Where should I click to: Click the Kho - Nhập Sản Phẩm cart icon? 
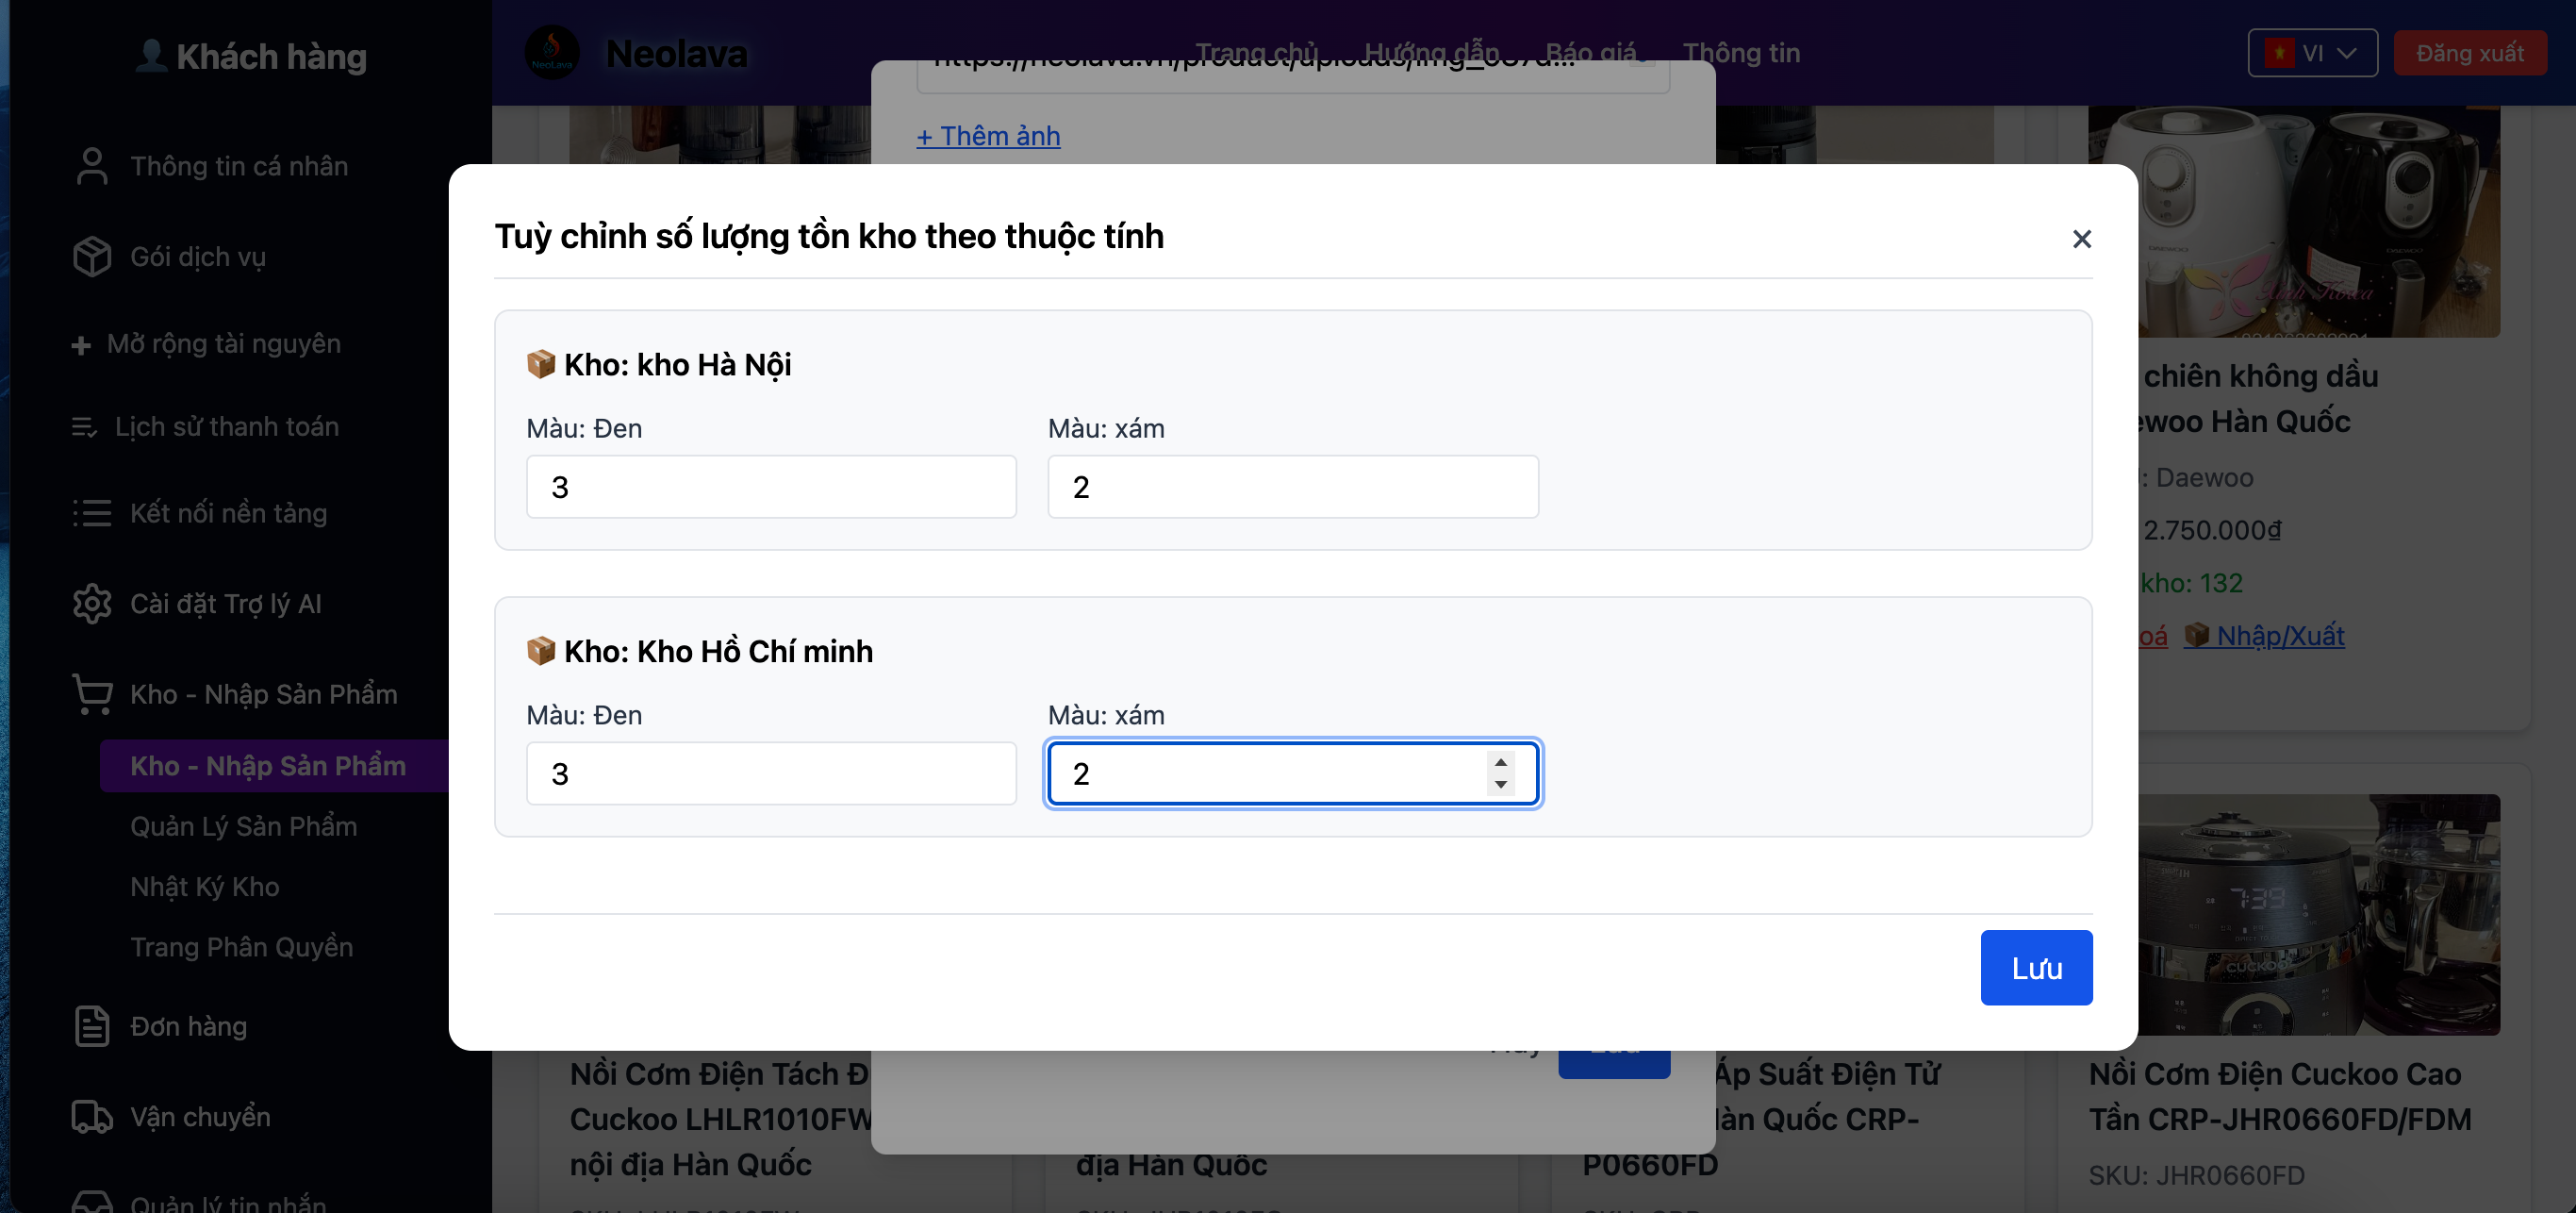tap(92, 694)
